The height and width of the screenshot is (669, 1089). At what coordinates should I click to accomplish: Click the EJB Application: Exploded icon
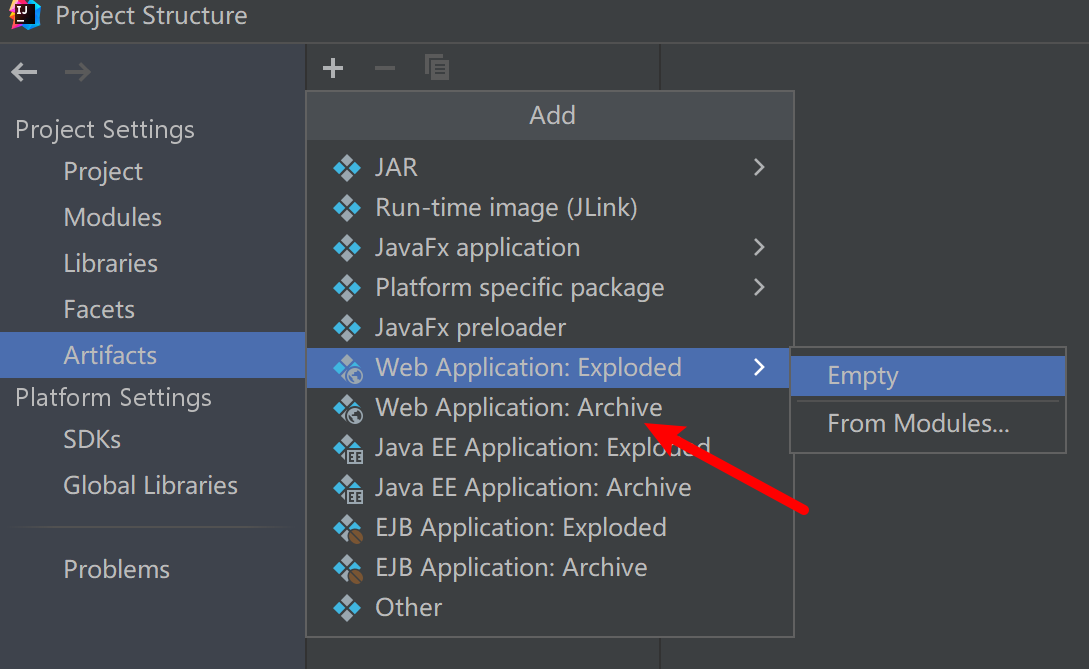pos(348,528)
